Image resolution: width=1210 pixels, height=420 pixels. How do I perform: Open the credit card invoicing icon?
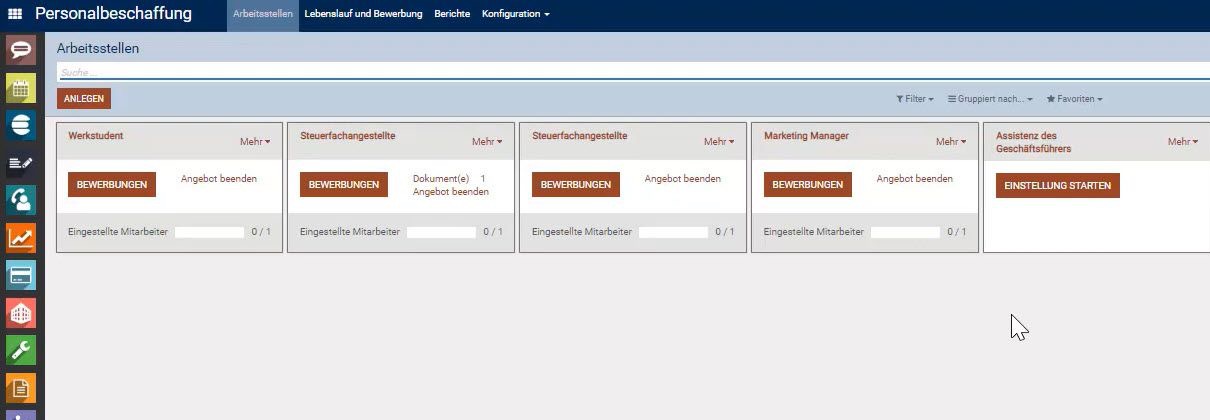[21, 275]
